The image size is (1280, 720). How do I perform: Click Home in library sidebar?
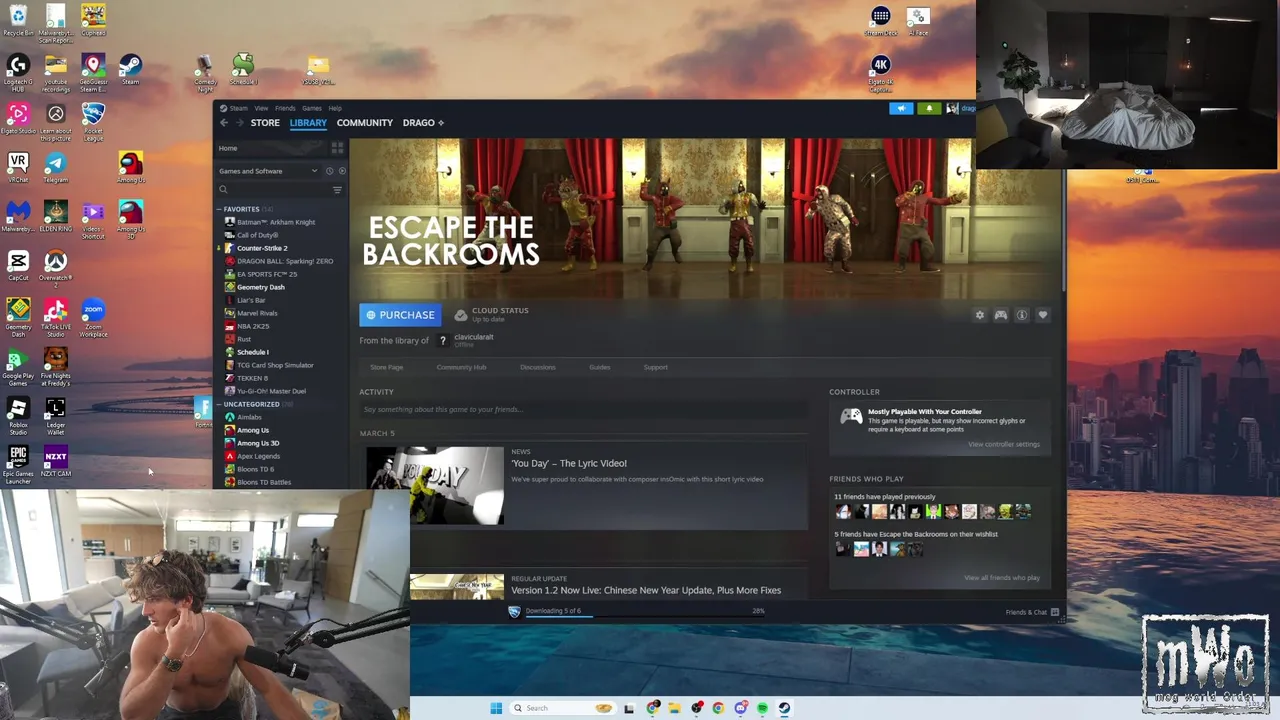pos(228,148)
